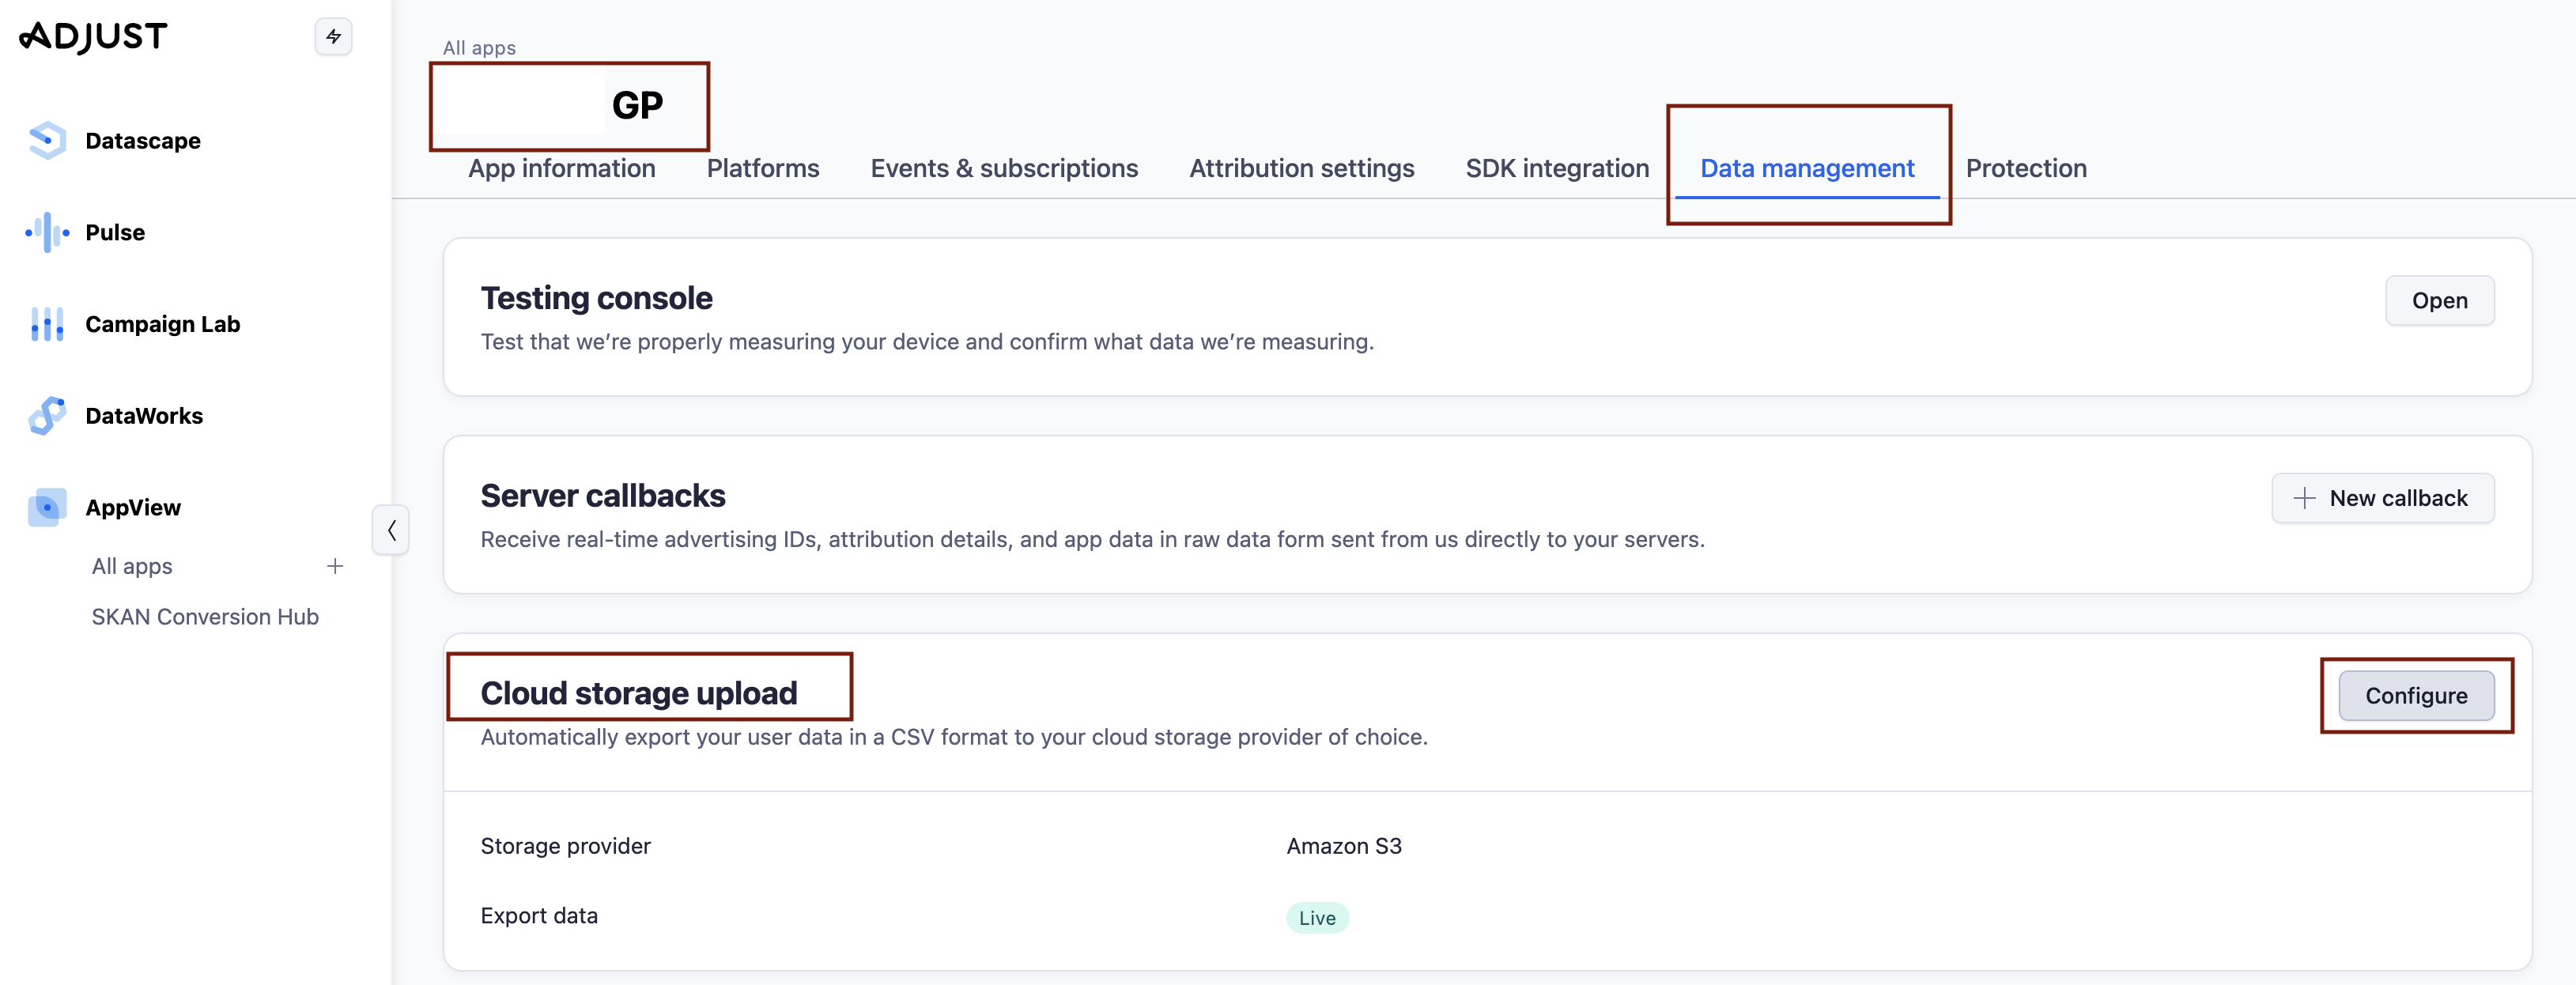
Task: Open the SDK integration tab
Action: pos(1556,169)
